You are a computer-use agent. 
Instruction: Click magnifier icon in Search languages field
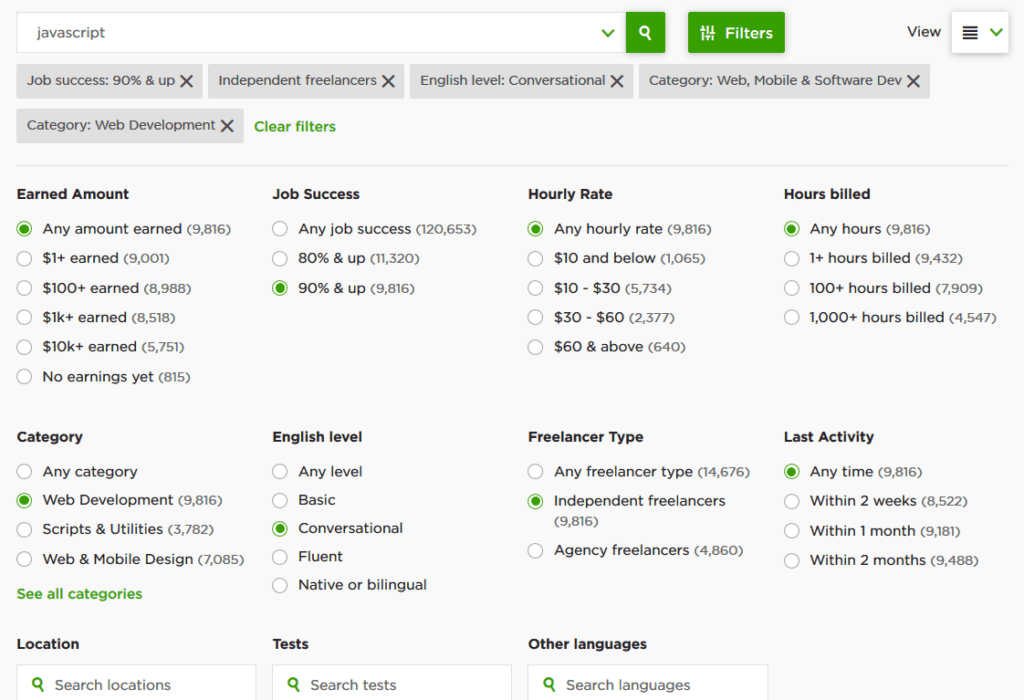(549, 684)
